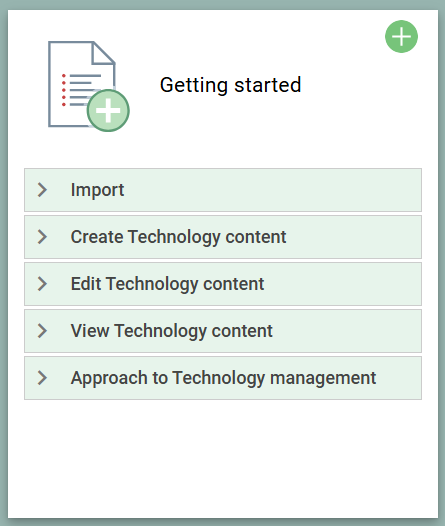Expand the Approach to Technology management section
This screenshot has height=526, width=445.
click(223, 378)
